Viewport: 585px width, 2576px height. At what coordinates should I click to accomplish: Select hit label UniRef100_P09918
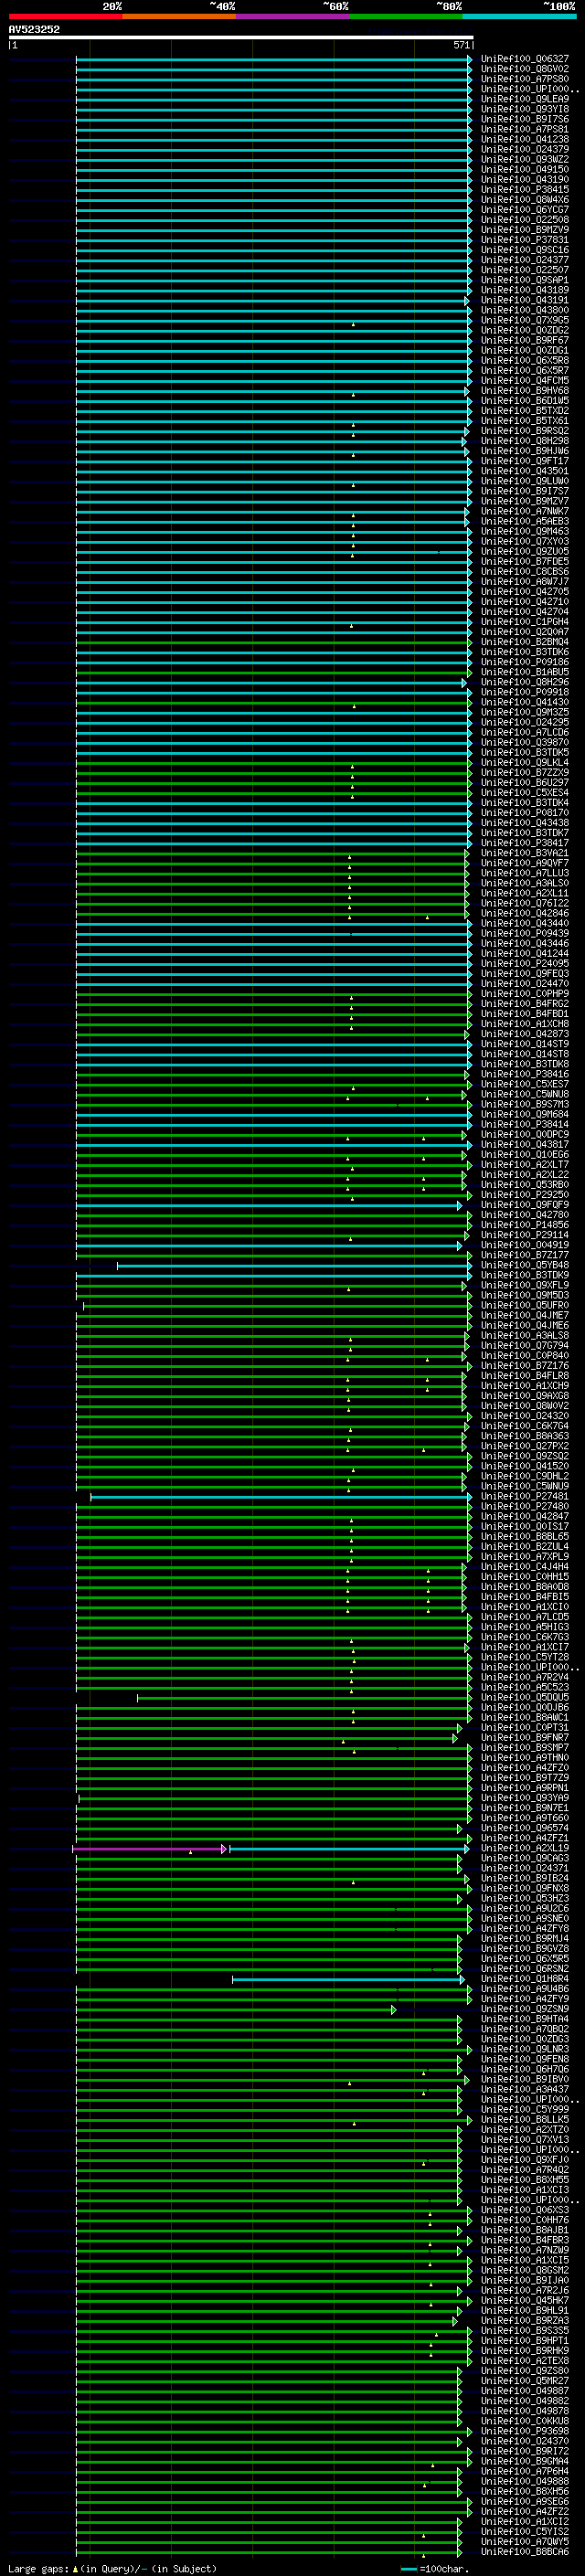coord(525,692)
